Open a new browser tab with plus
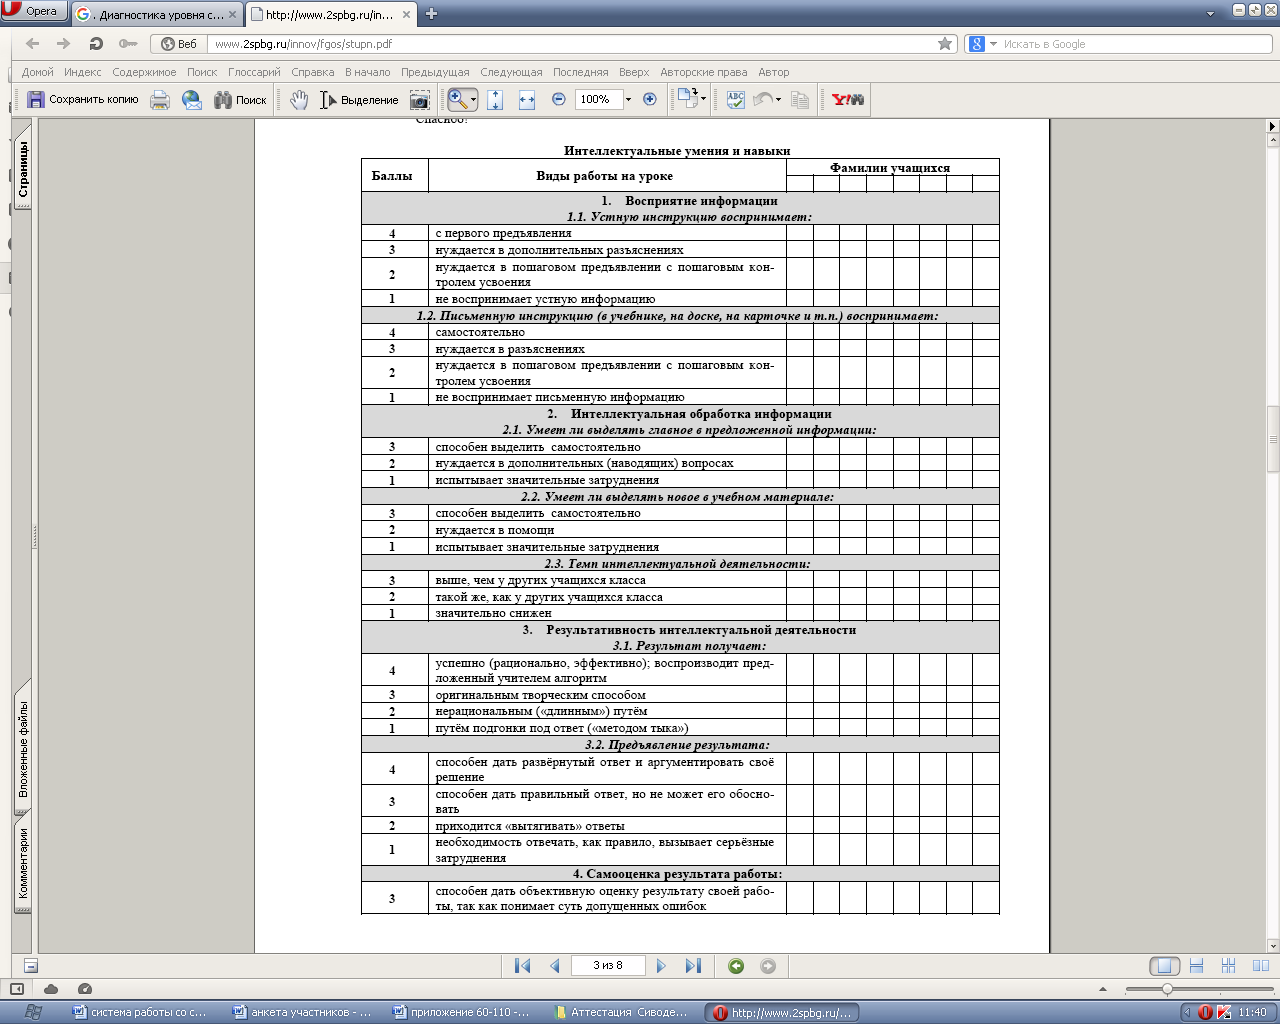The image size is (1280, 1024). [432, 14]
